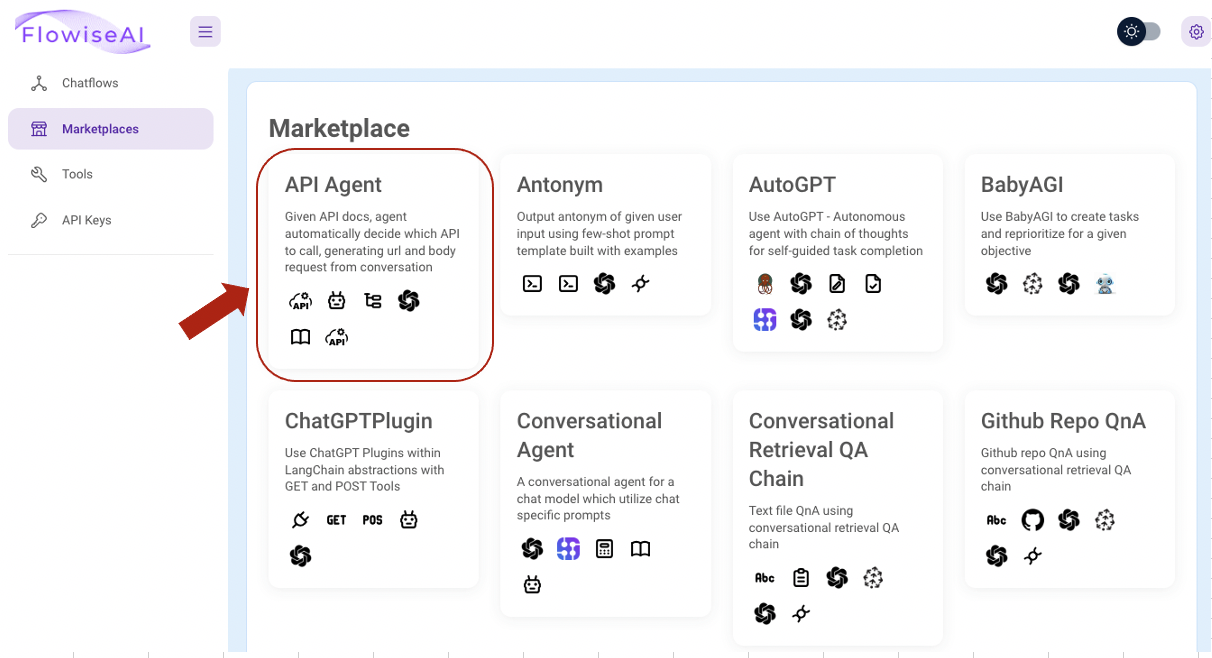Click the POS icon in ChatGPTPlugin card
This screenshot has height=658, width=1212.
tap(373, 520)
